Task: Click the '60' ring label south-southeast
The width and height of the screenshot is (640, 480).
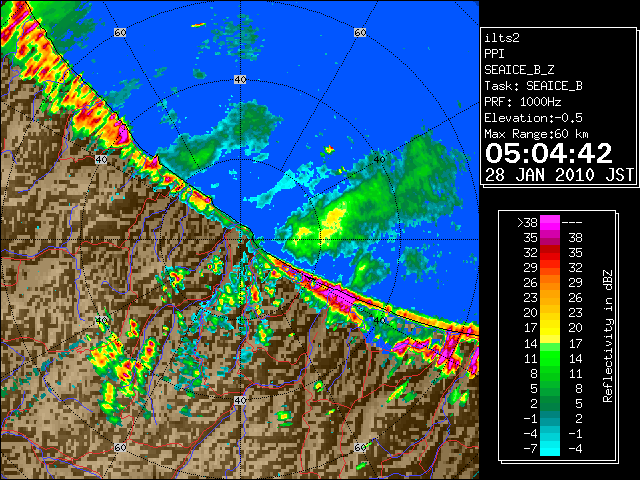Action: tap(360, 447)
